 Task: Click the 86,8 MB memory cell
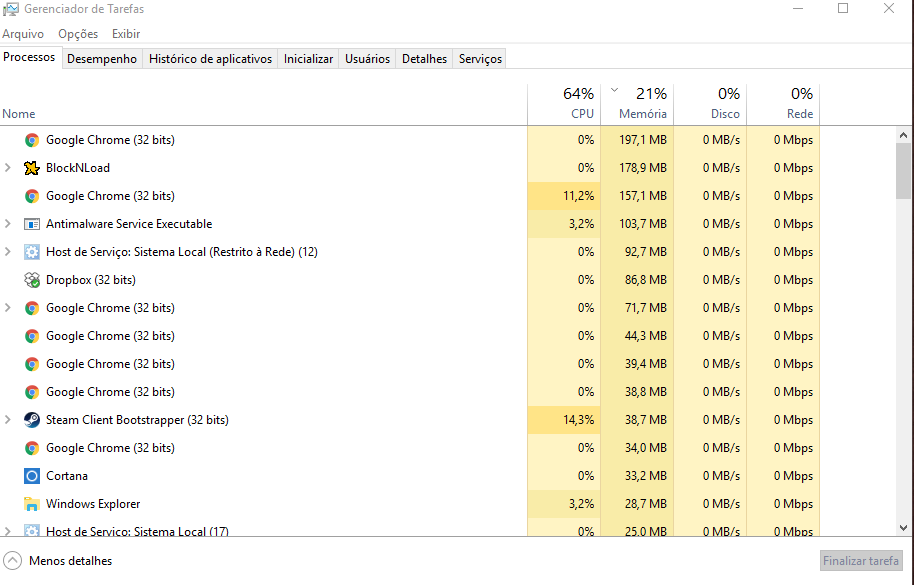[637, 280]
